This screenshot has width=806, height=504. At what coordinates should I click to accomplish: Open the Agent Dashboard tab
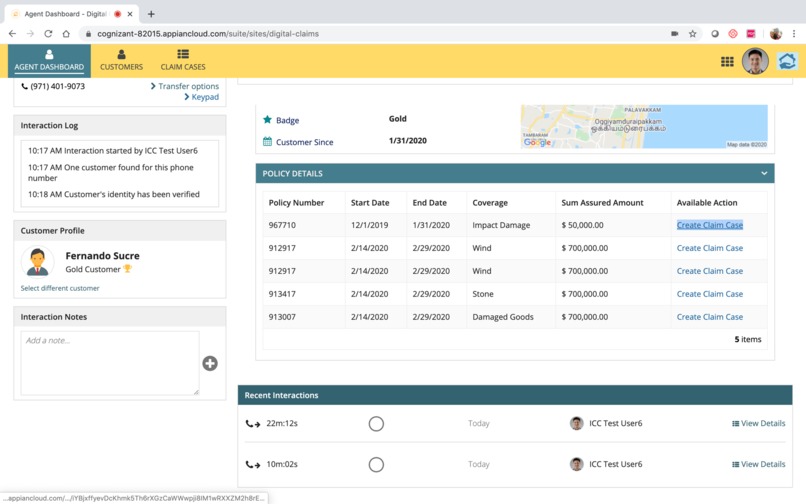pos(49,60)
